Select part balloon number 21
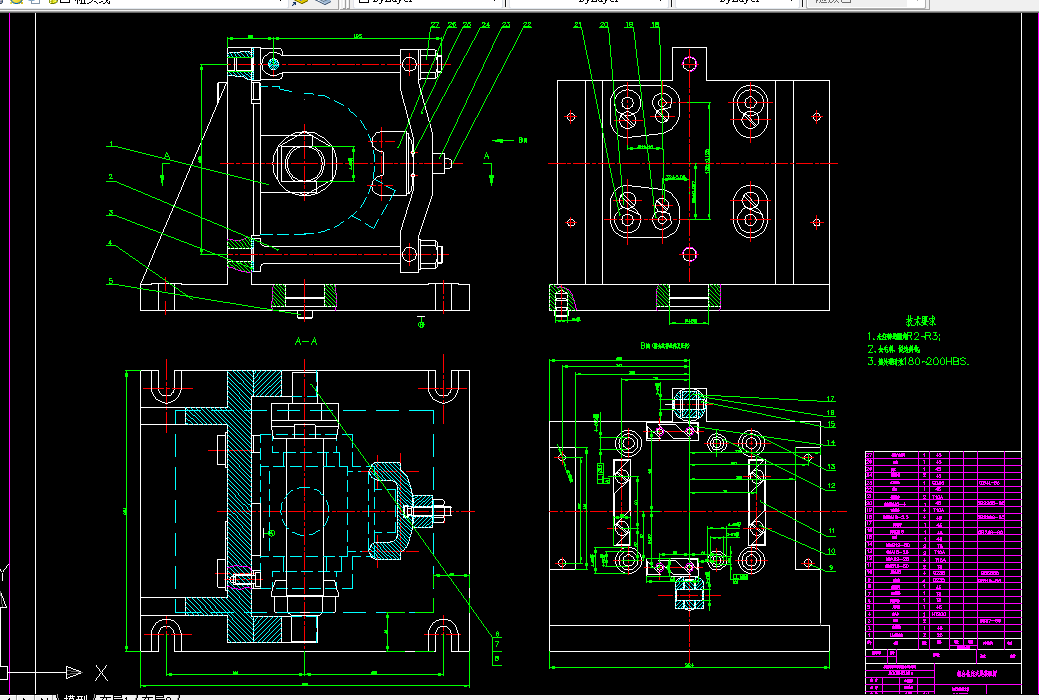 [578, 25]
